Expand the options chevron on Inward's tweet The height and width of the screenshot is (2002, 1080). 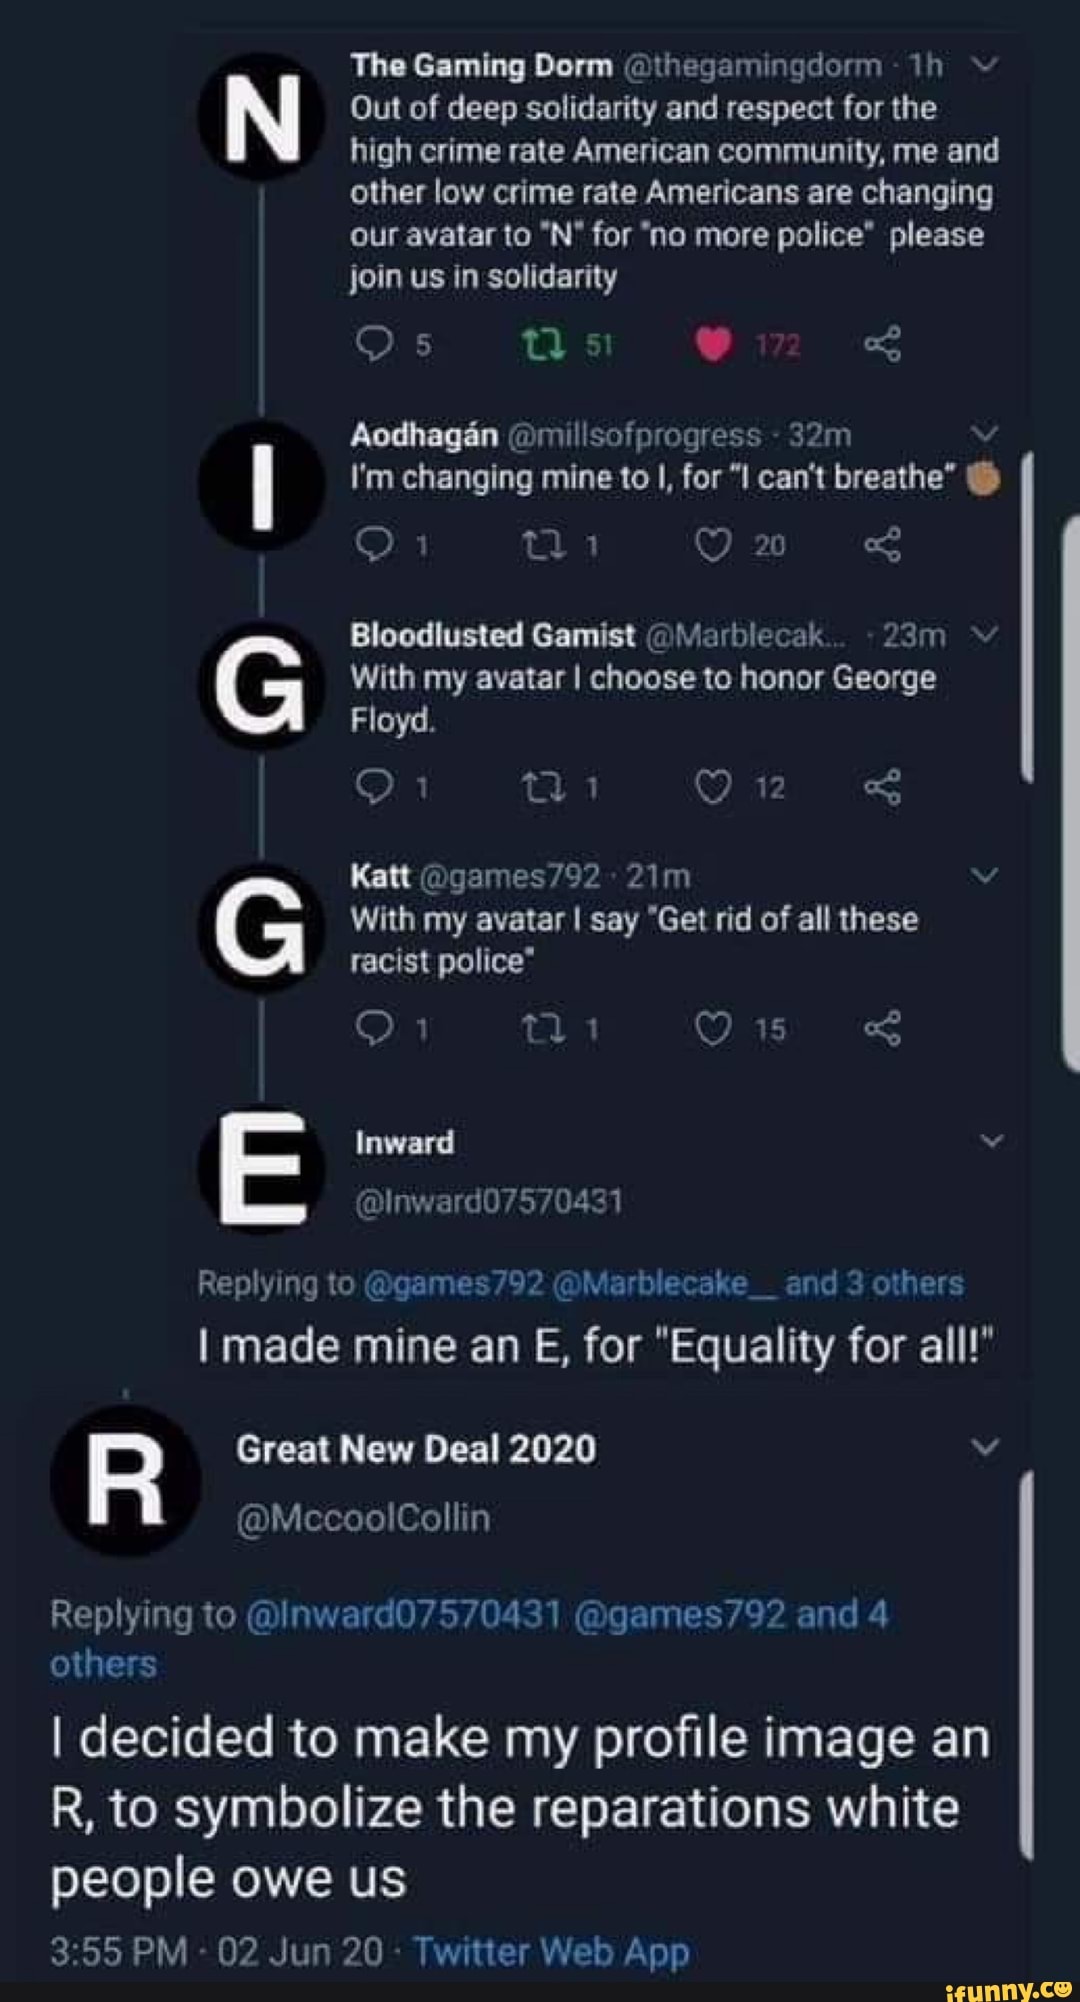click(991, 1142)
